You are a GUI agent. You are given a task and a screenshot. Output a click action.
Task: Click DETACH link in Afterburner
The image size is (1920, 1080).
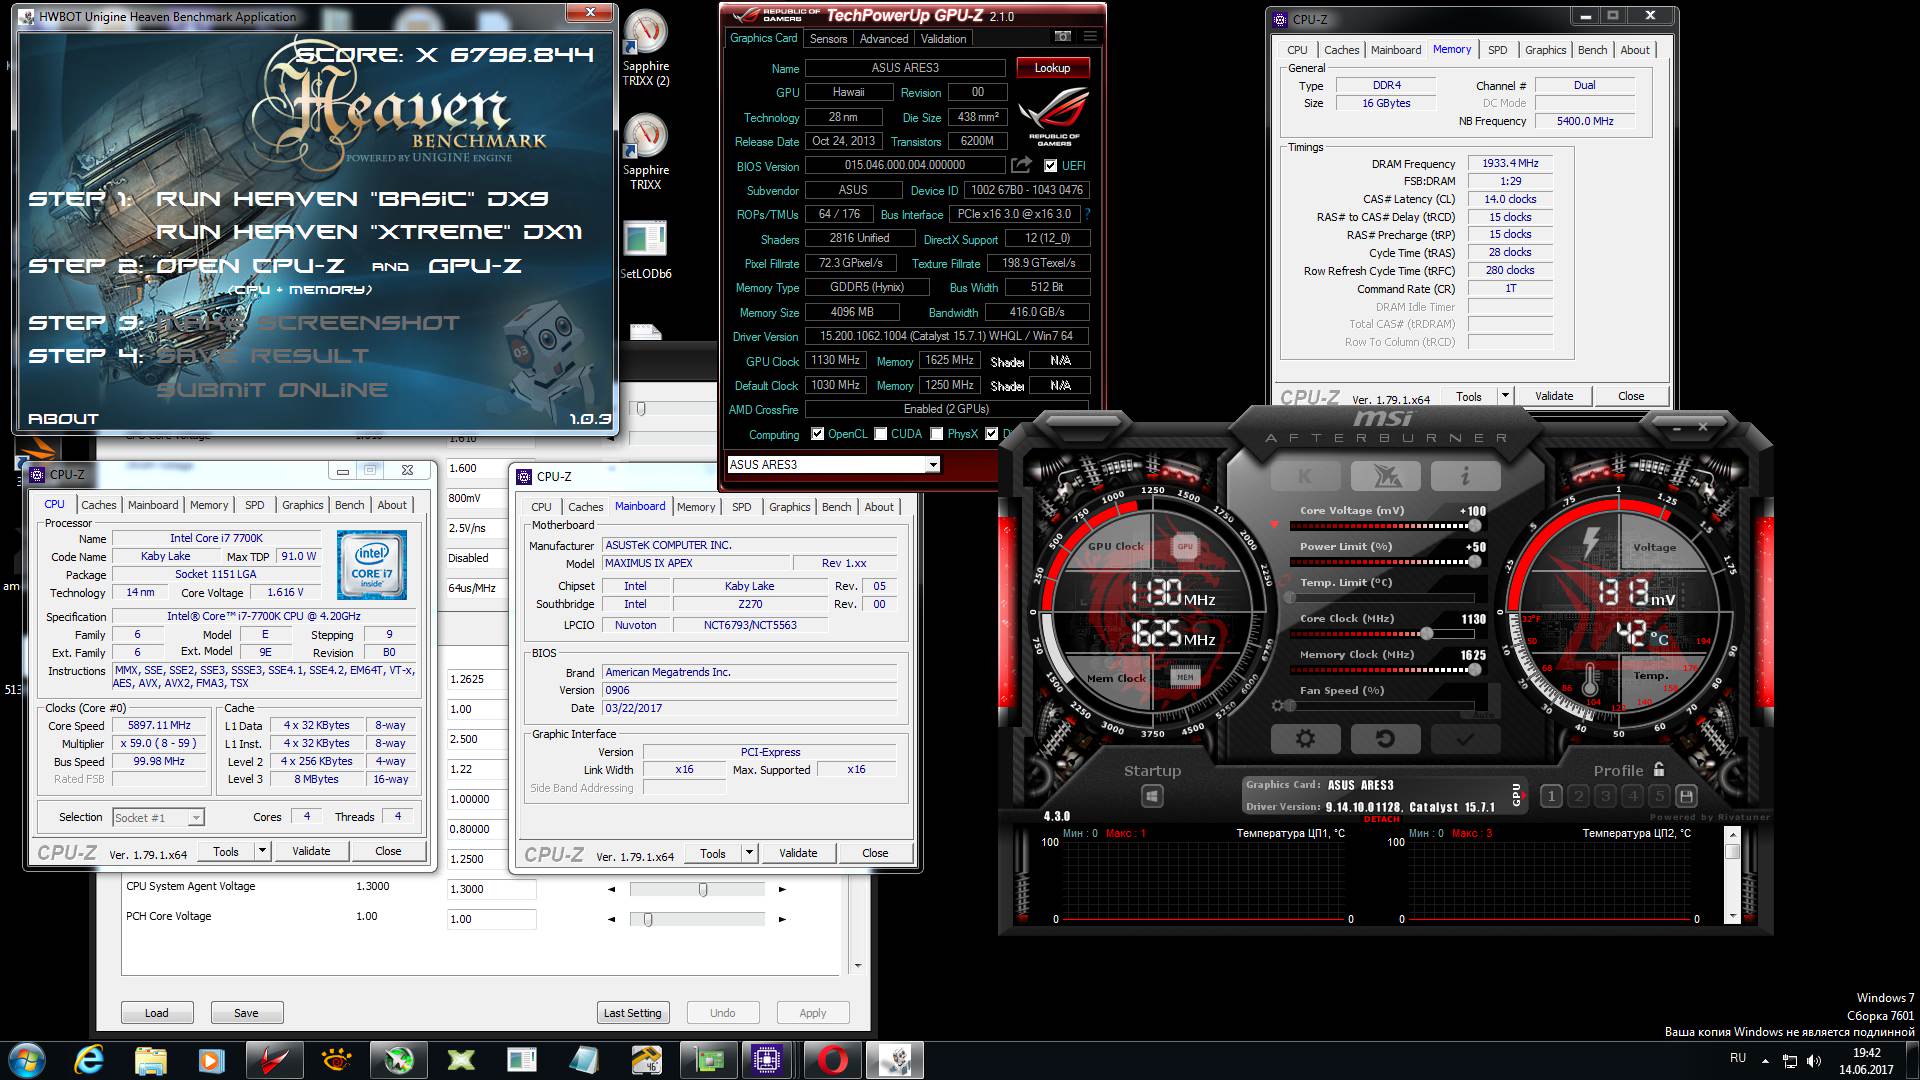pos(1382,819)
